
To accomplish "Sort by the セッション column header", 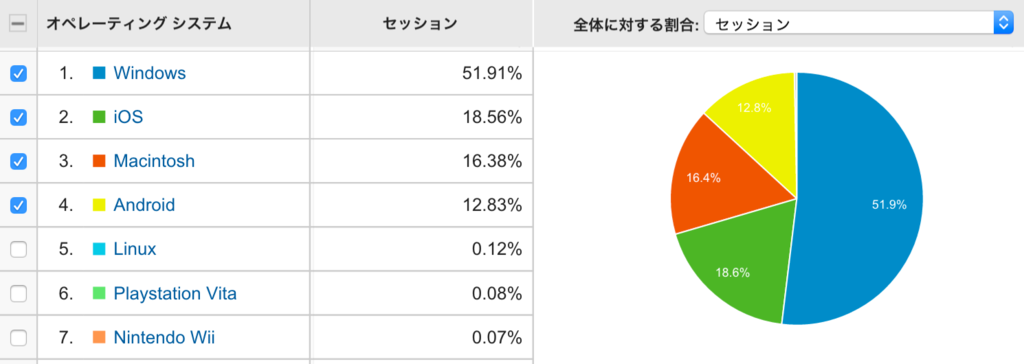I will tap(420, 24).
